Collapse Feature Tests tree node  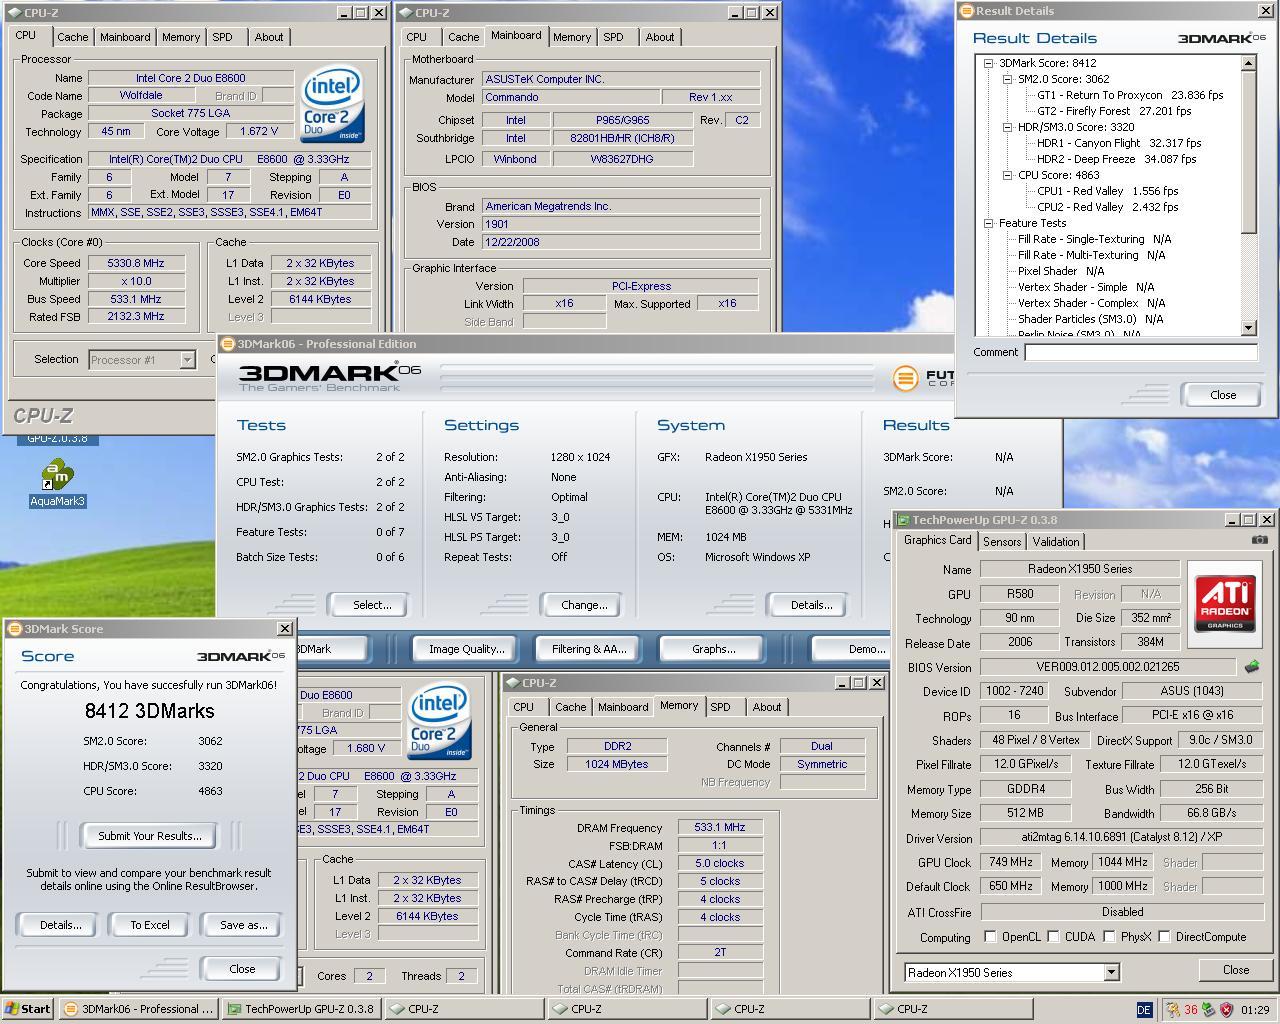[988, 223]
